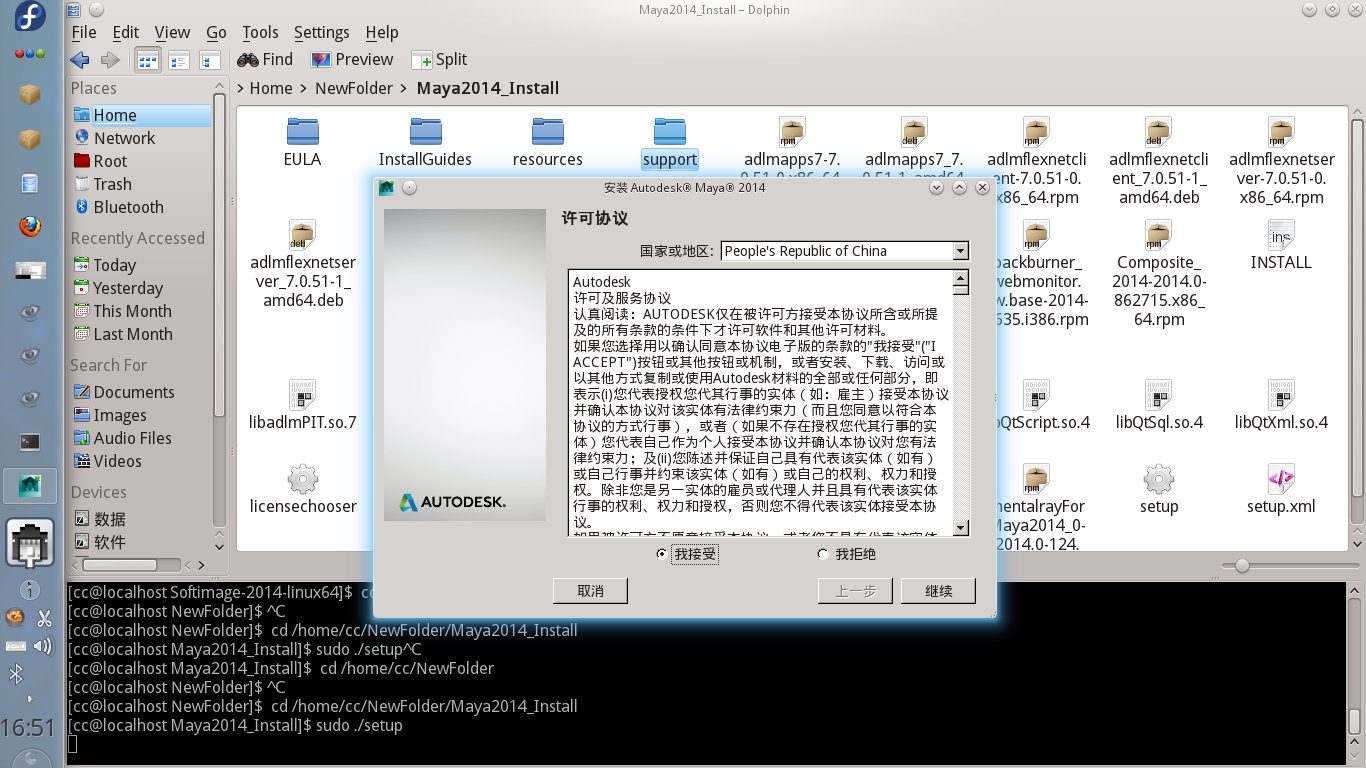Go to NewFolder in breadcrumb path
The image size is (1366, 768).
[x=354, y=88]
